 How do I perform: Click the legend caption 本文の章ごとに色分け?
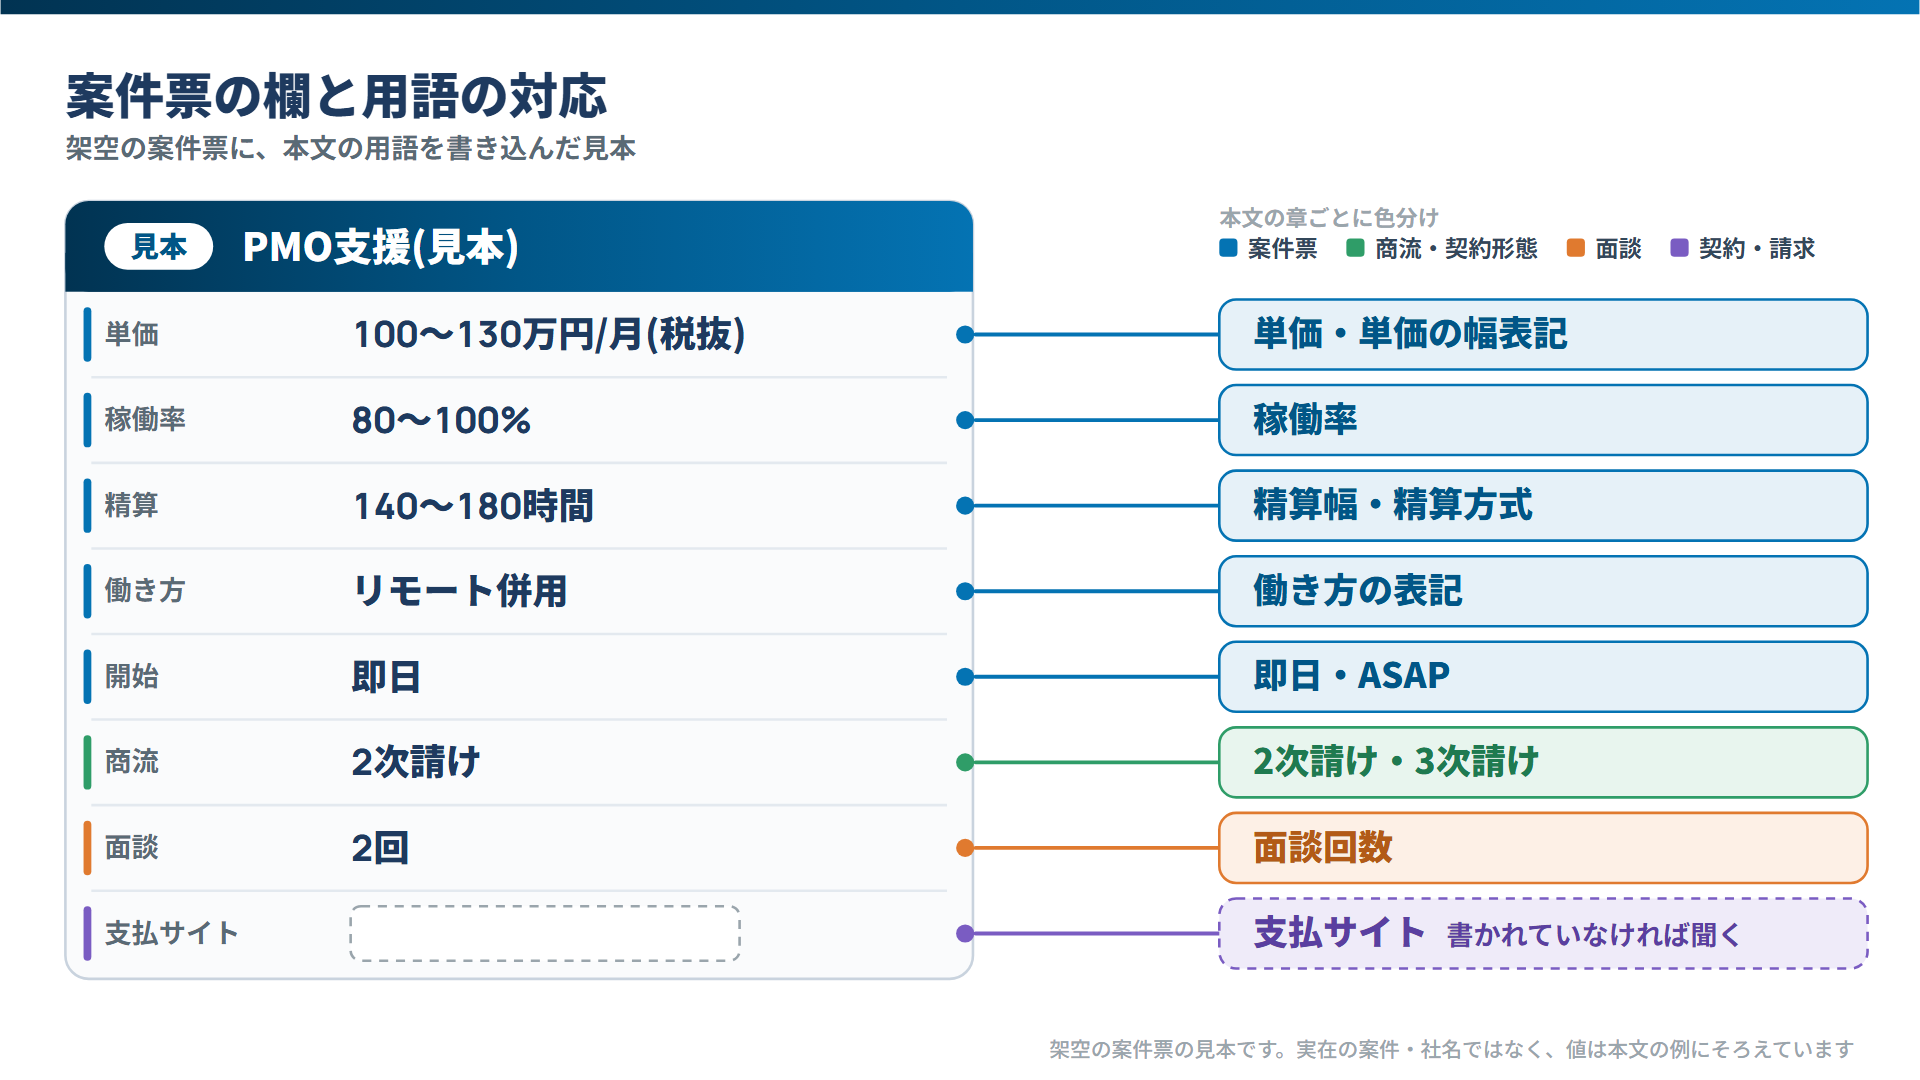[1329, 217]
